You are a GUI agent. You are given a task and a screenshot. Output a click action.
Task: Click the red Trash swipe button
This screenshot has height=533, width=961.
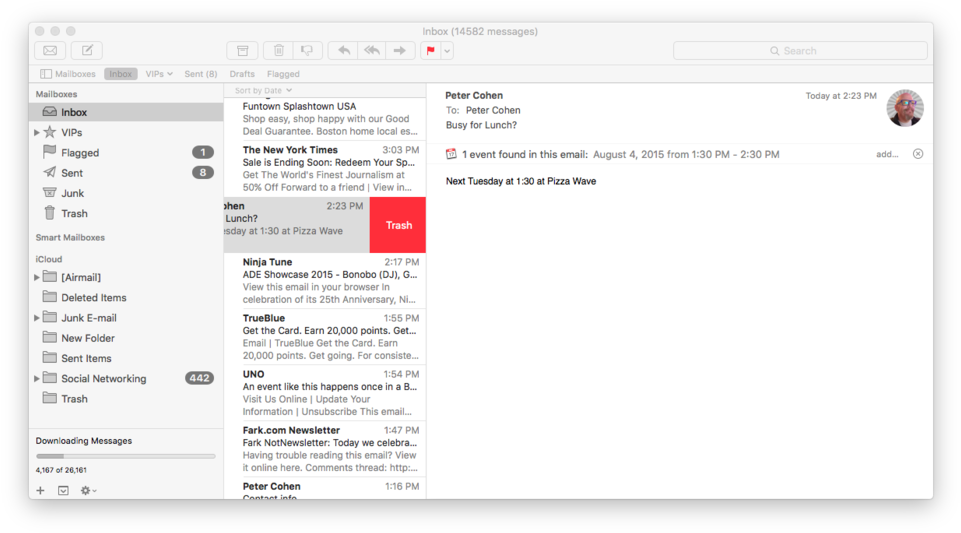[x=398, y=225]
